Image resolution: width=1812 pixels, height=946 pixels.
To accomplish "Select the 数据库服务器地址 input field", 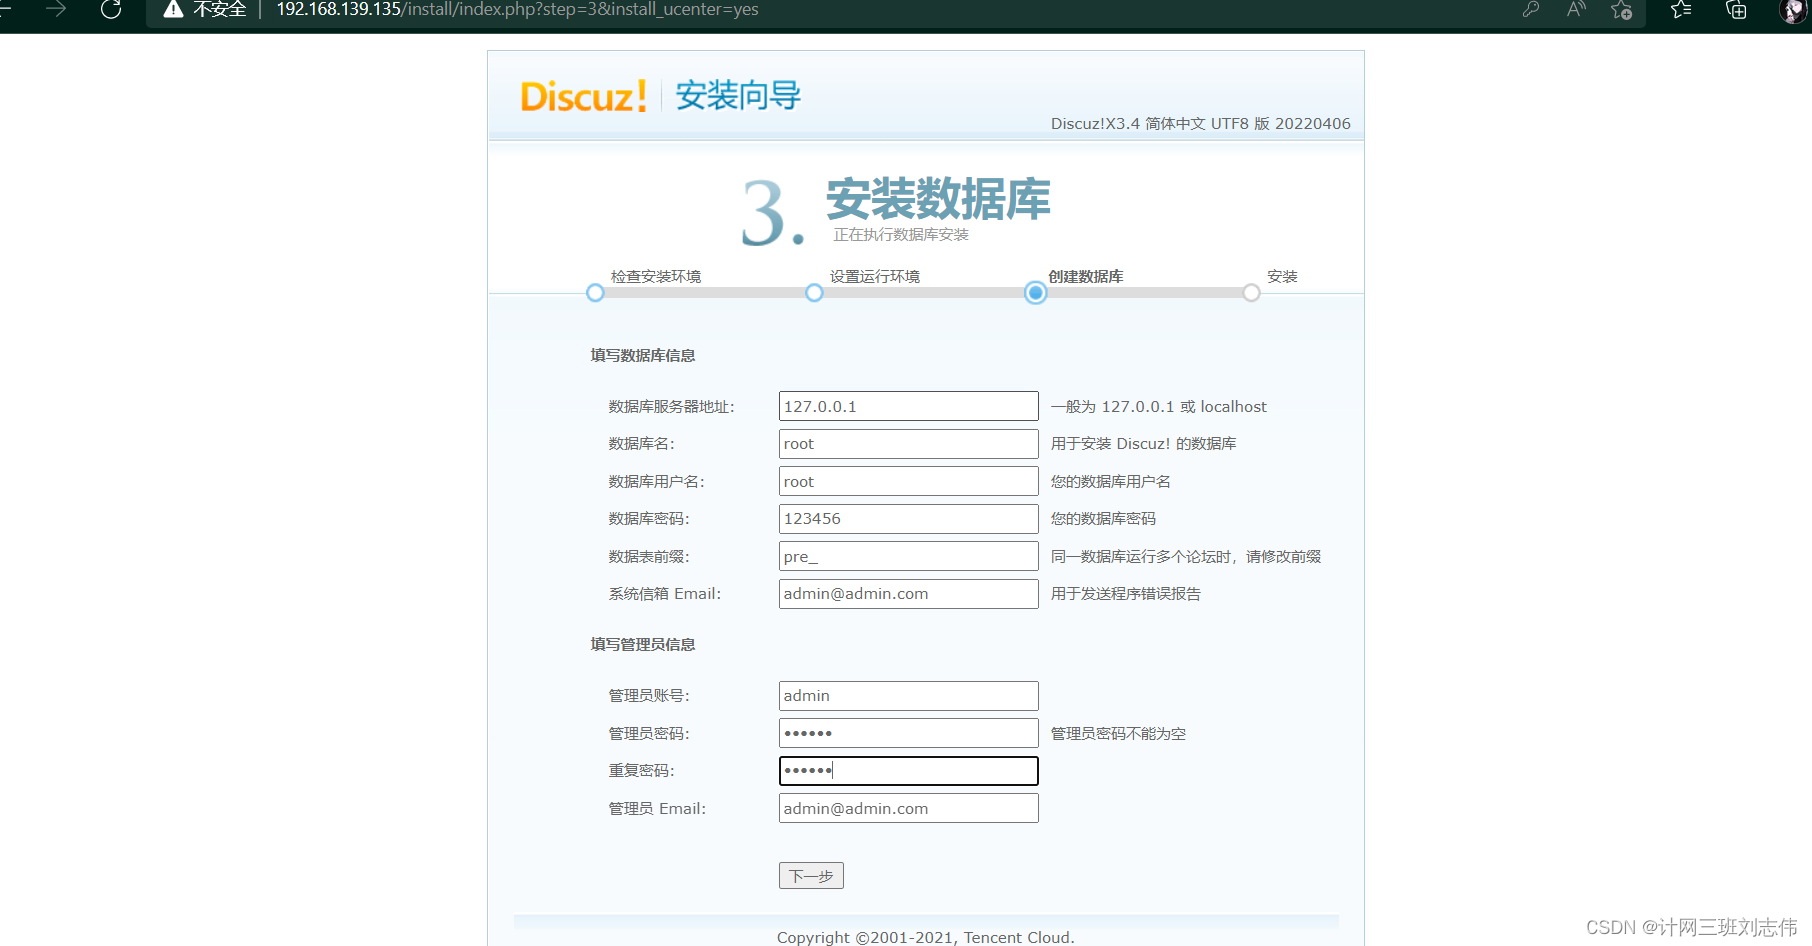I will click(907, 406).
